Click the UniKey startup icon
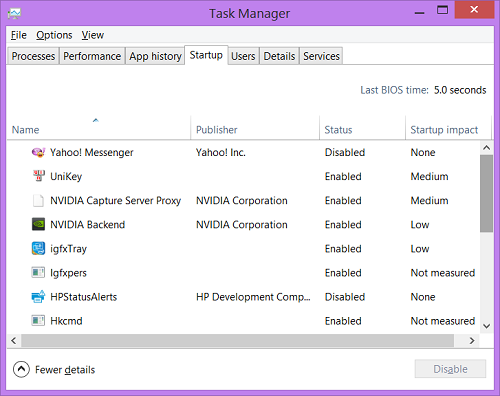 tap(39, 176)
